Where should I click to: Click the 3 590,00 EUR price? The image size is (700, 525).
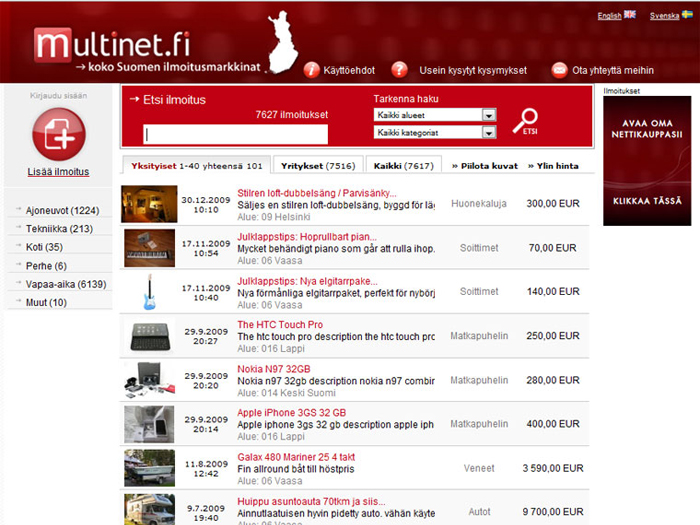click(x=553, y=468)
